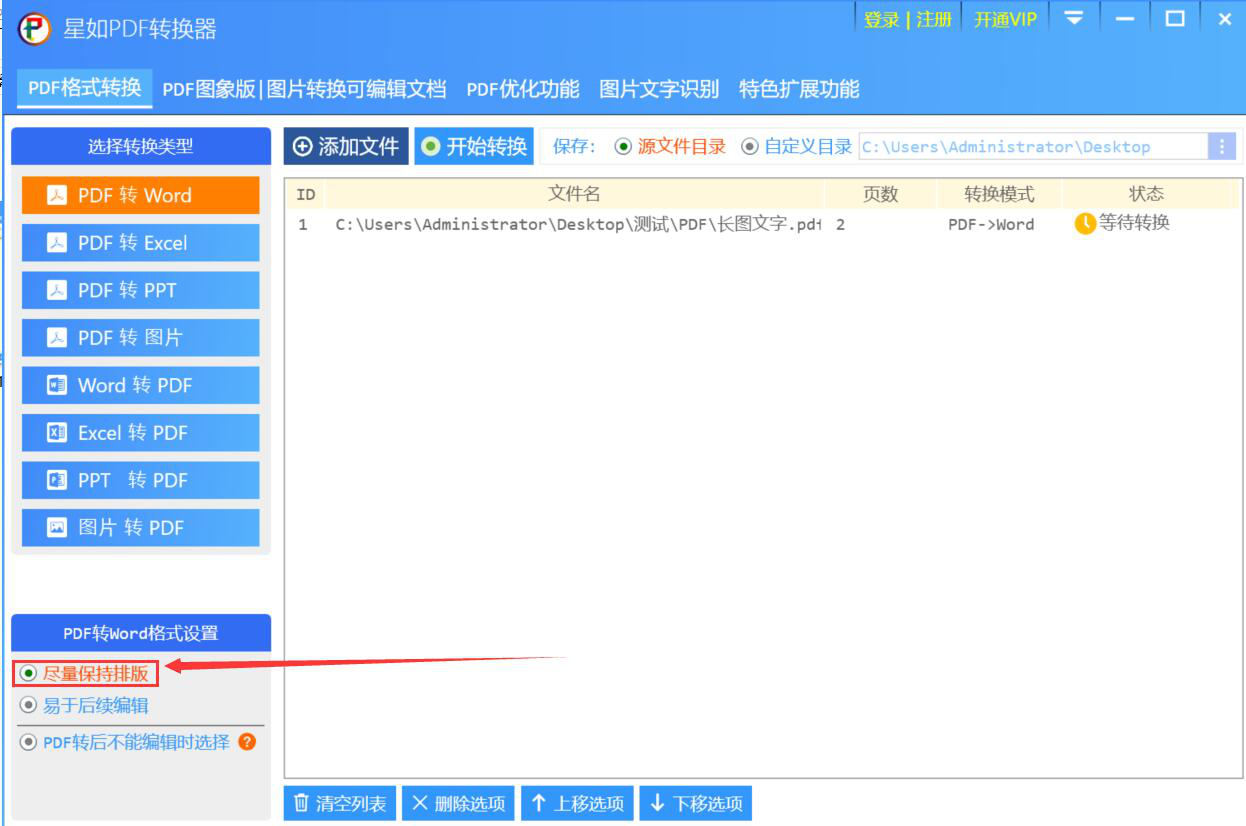Viewport: 1246px width, 826px height.
Task: Choose PPT 转 PDF conversion type
Action: pyautogui.click(x=140, y=480)
